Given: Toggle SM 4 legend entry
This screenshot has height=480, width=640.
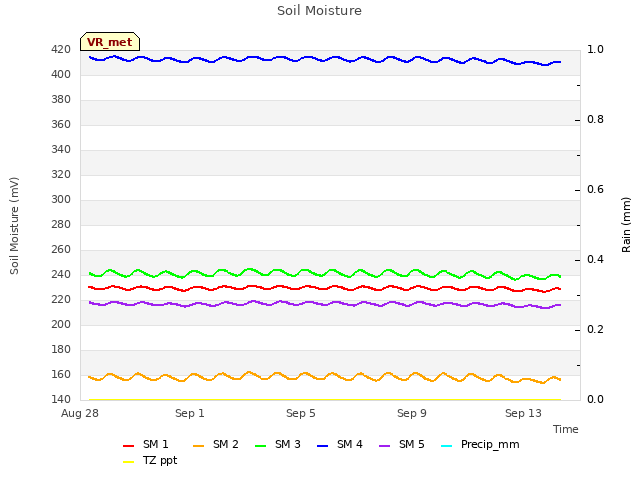Looking at the screenshot, I should (x=340, y=444).
